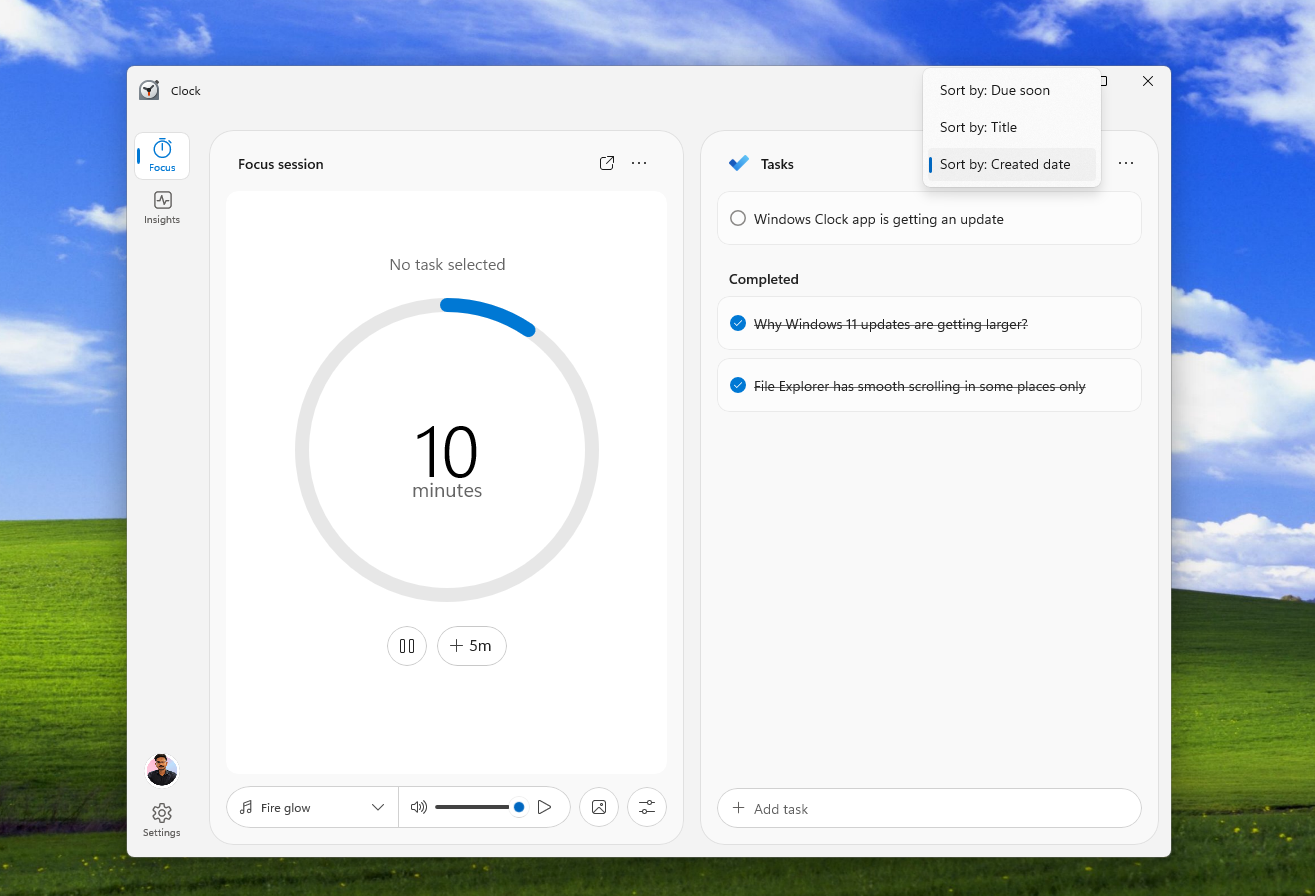
Task: Select the Focus tab in the sidebar
Action: coord(161,155)
